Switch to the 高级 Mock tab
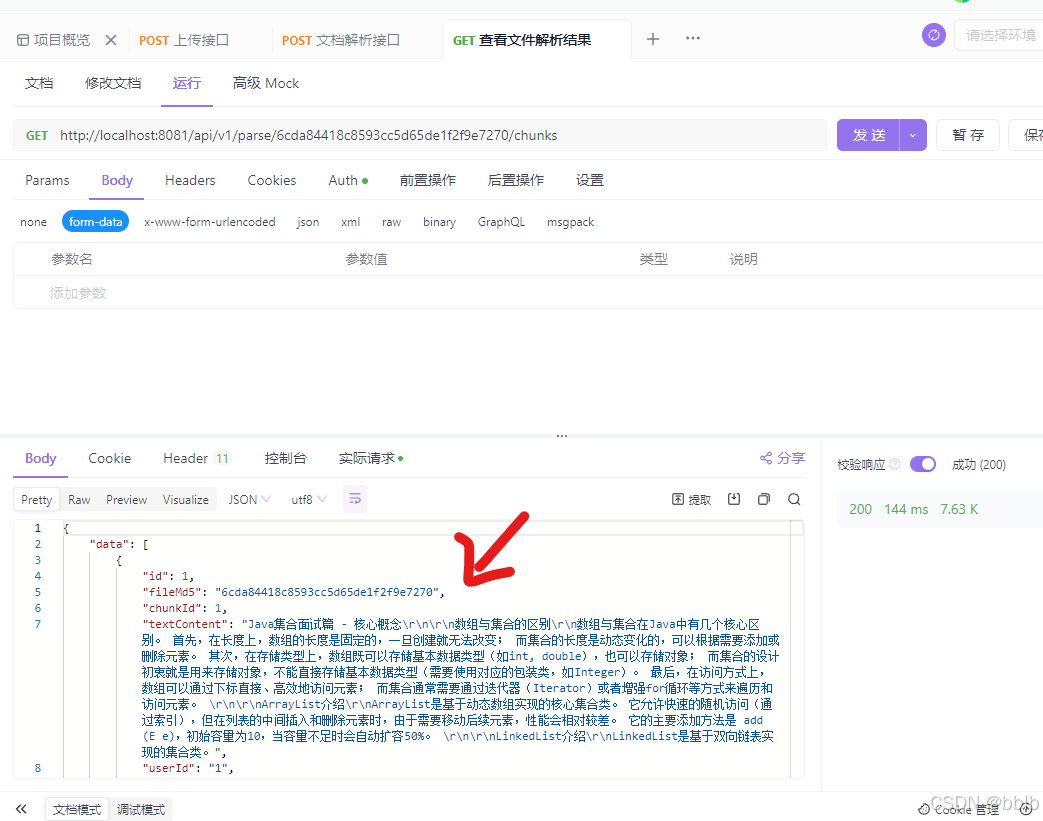Viewport: 1043px width, 821px height. 265,83
